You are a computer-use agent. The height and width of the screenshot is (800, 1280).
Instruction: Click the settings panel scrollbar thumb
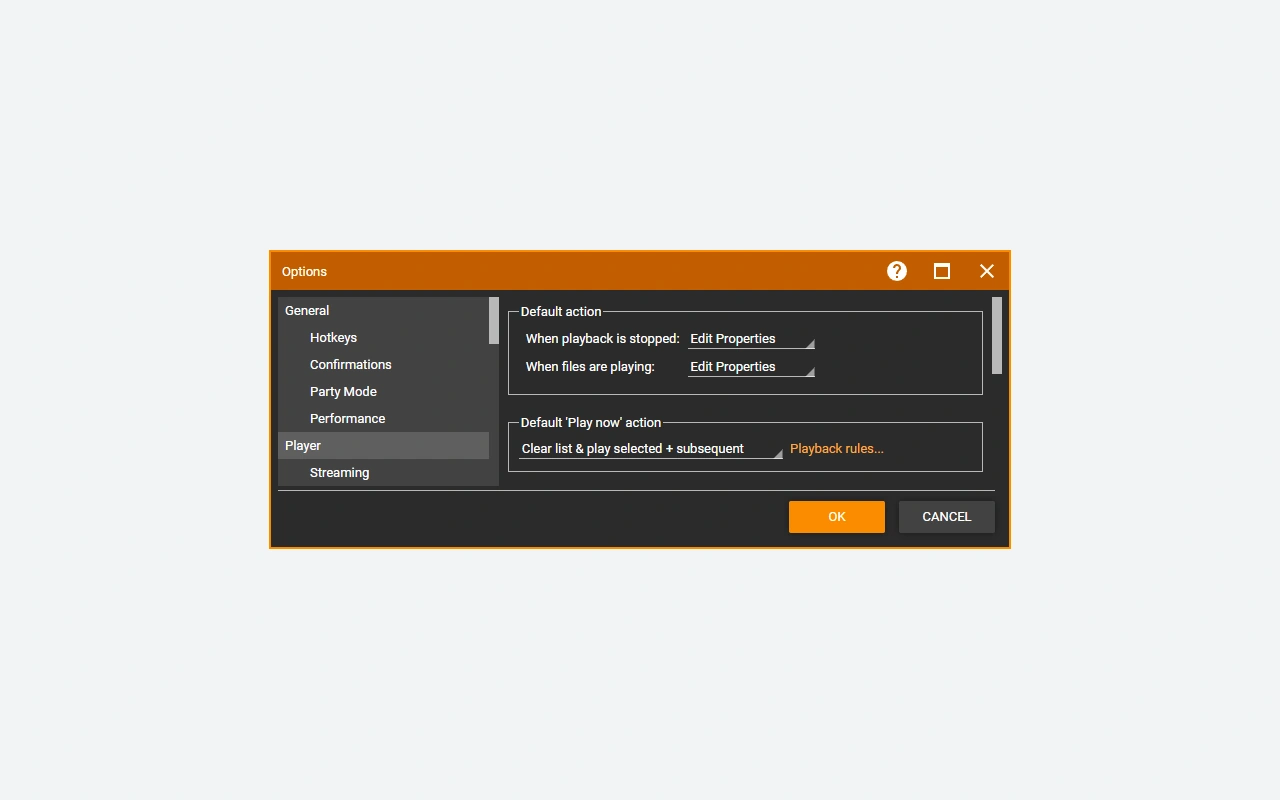point(997,336)
